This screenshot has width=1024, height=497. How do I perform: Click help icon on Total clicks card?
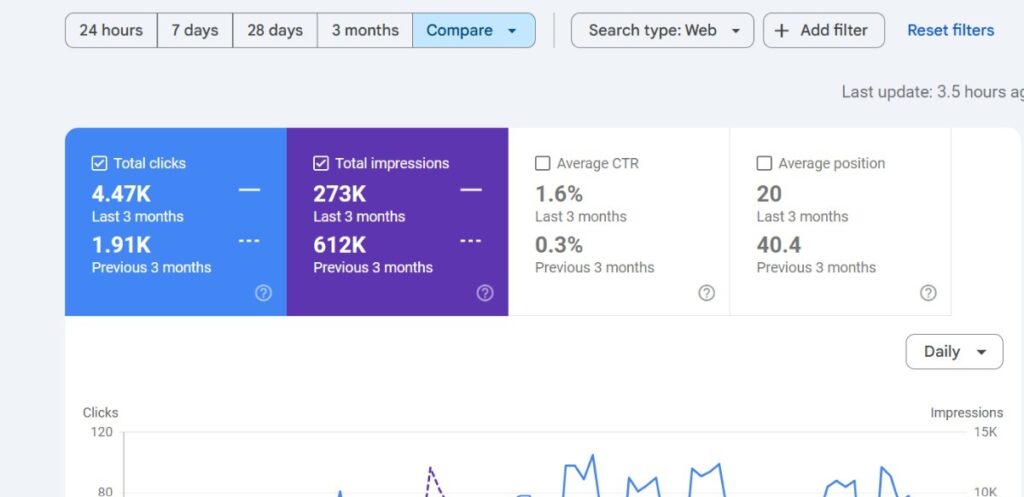(x=263, y=293)
